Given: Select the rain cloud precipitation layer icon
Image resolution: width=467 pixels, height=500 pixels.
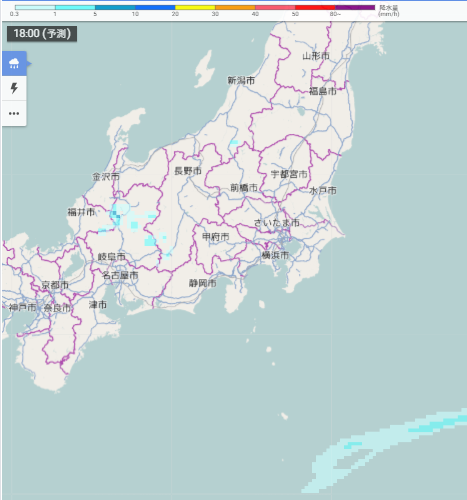Looking at the screenshot, I should tap(14, 63).
